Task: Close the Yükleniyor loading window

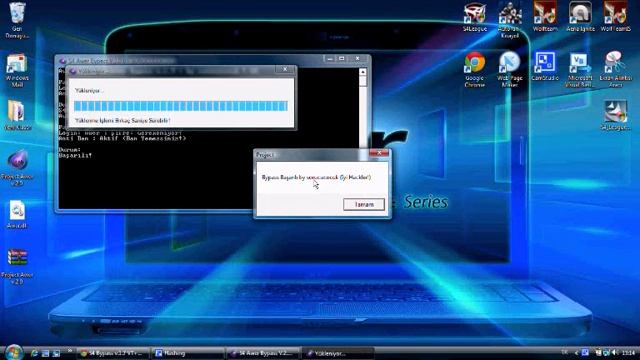Action: (x=285, y=69)
